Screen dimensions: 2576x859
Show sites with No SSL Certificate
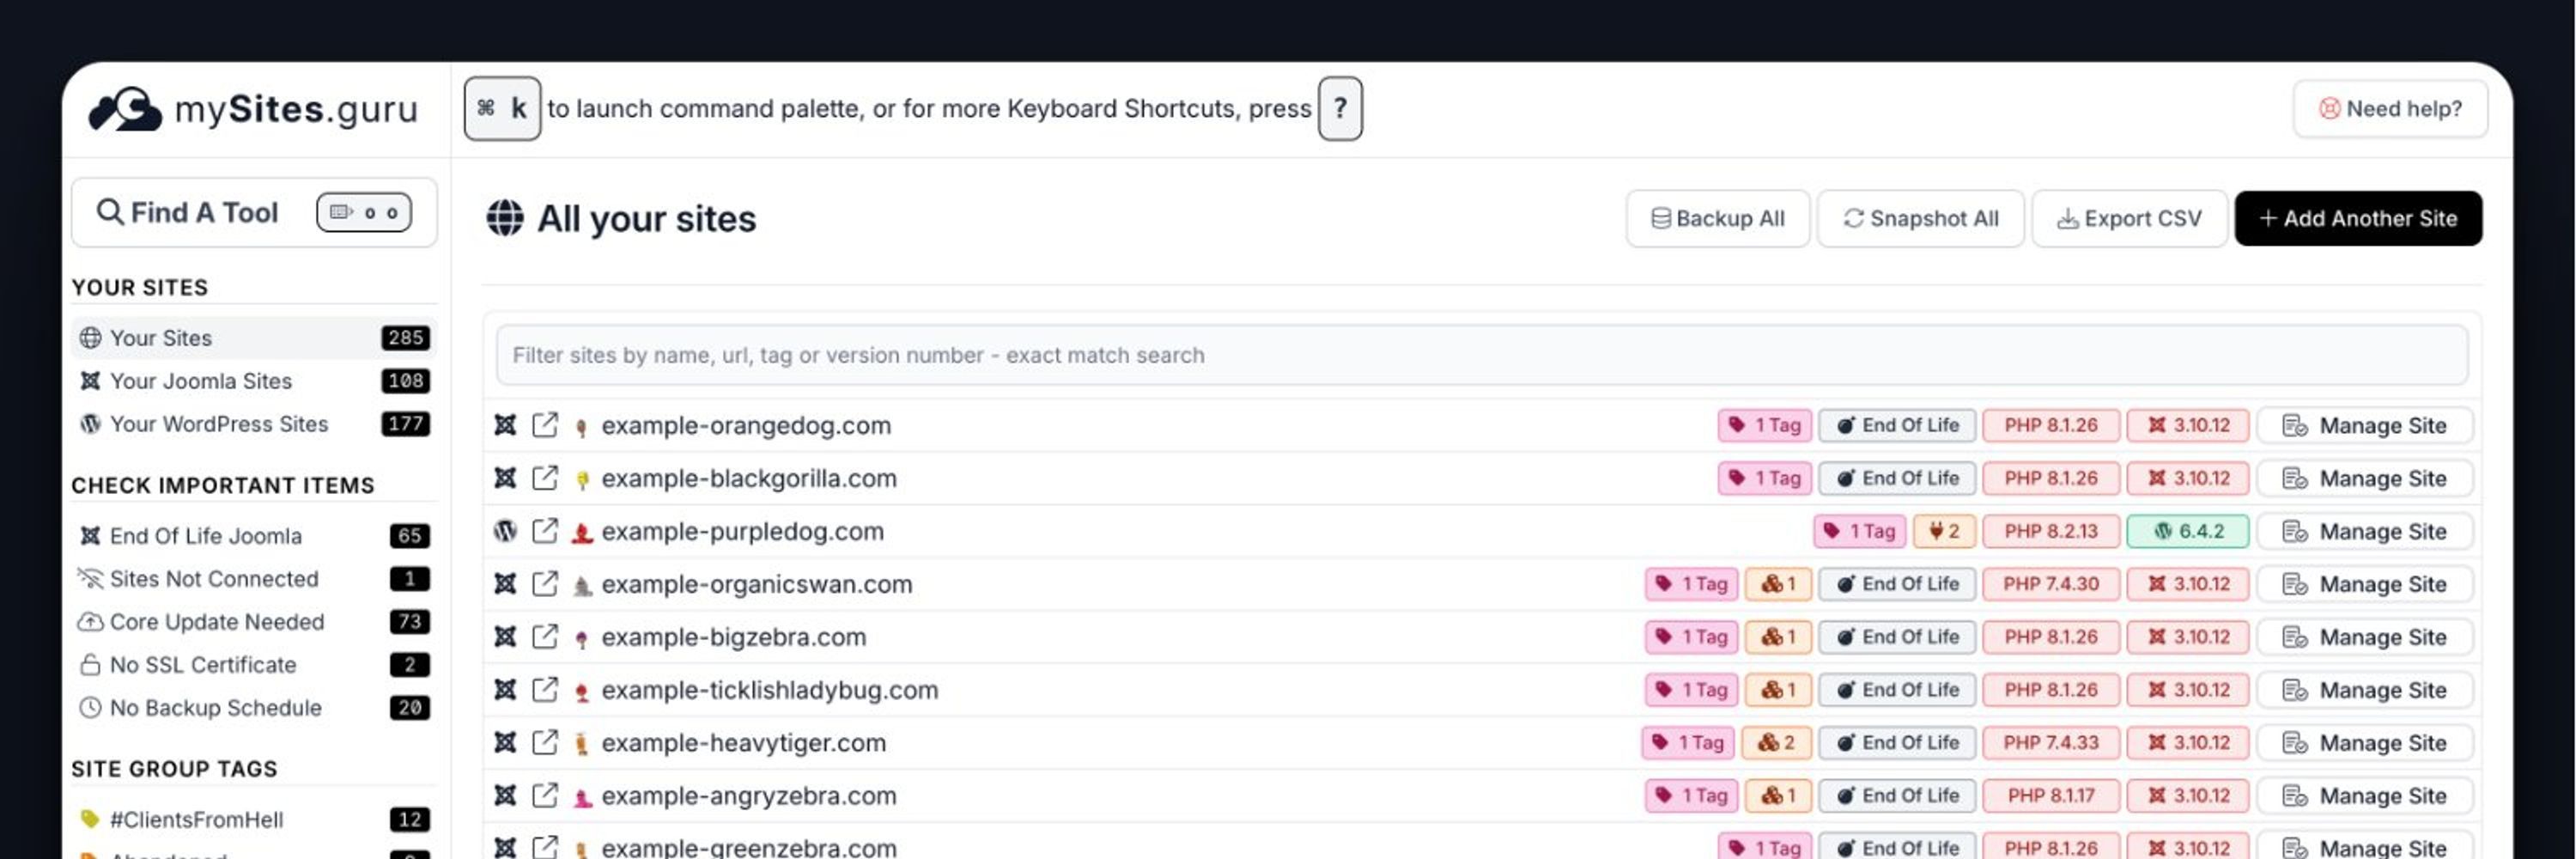tap(254, 665)
